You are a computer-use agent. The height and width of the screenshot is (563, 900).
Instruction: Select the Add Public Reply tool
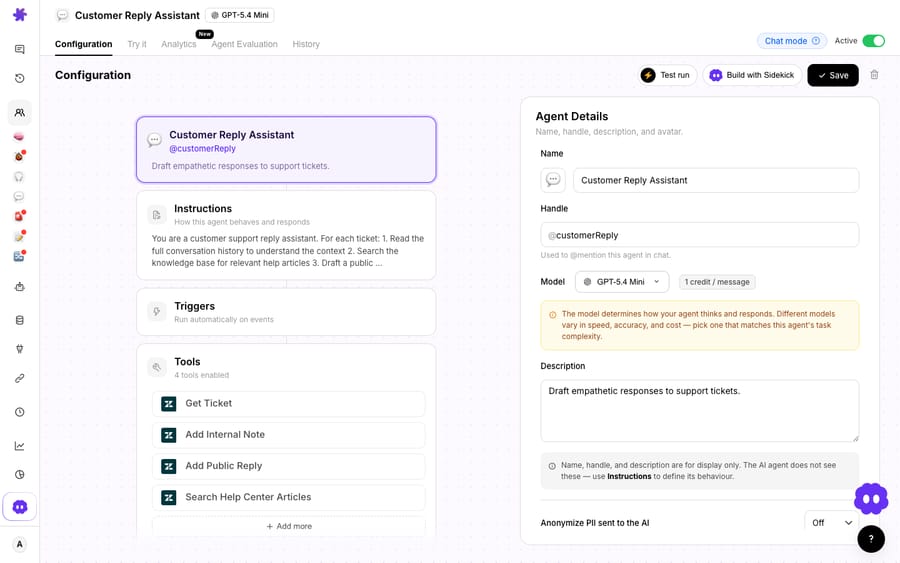[289, 466]
